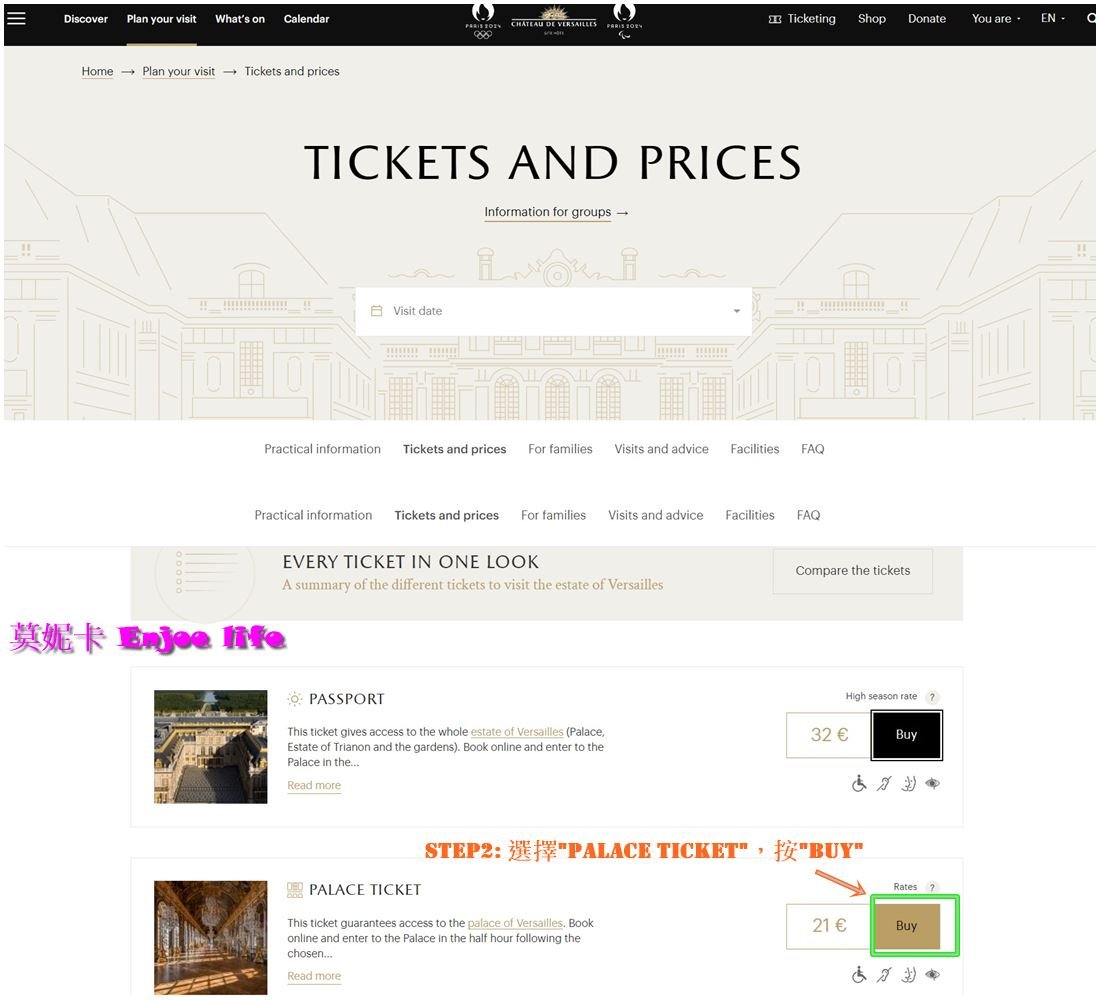Open Plan your visit in top navigation
1100x1000 pixels.
coord(161,19)
